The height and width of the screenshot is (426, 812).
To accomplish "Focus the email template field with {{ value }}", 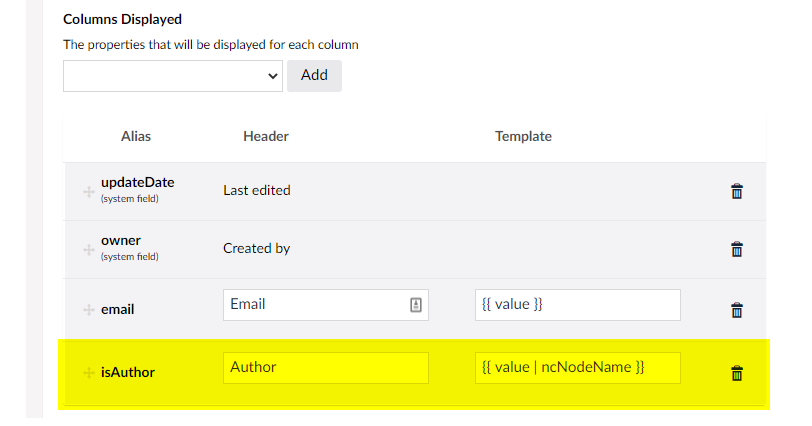I will [x=578, y=305].
